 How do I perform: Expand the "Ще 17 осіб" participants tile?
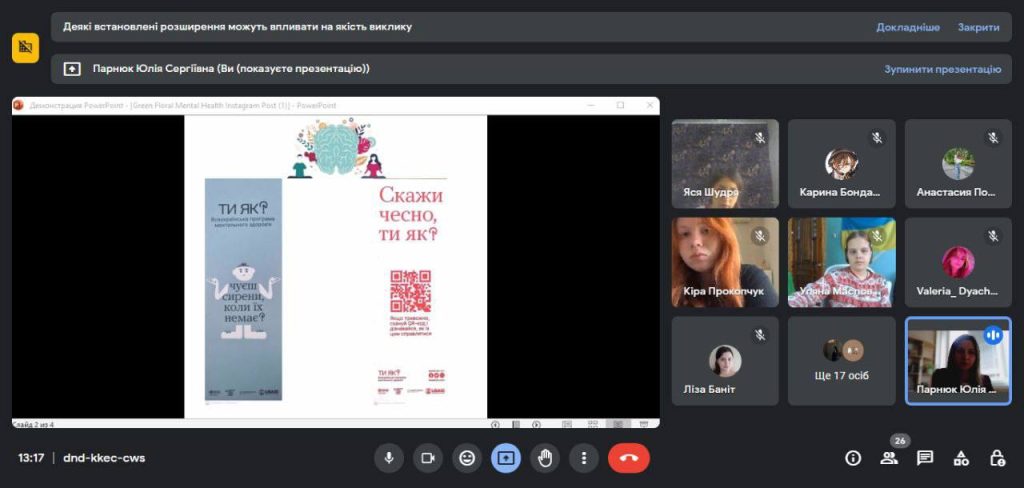point(841,360)
